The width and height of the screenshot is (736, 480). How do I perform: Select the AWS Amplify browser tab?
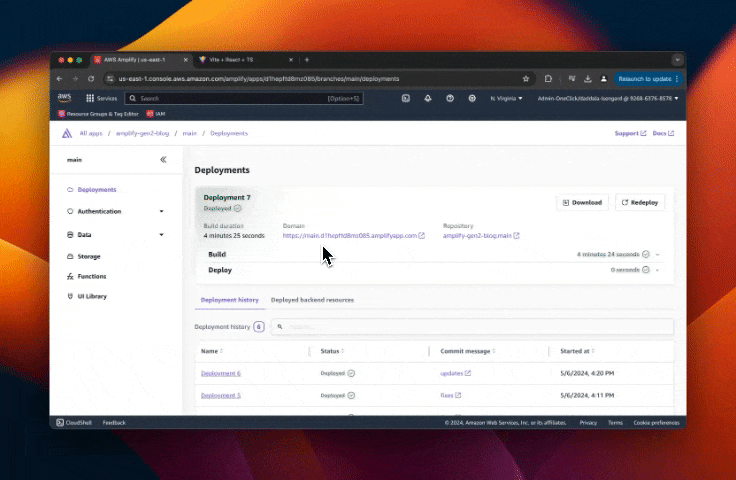[x=139, y=60]
